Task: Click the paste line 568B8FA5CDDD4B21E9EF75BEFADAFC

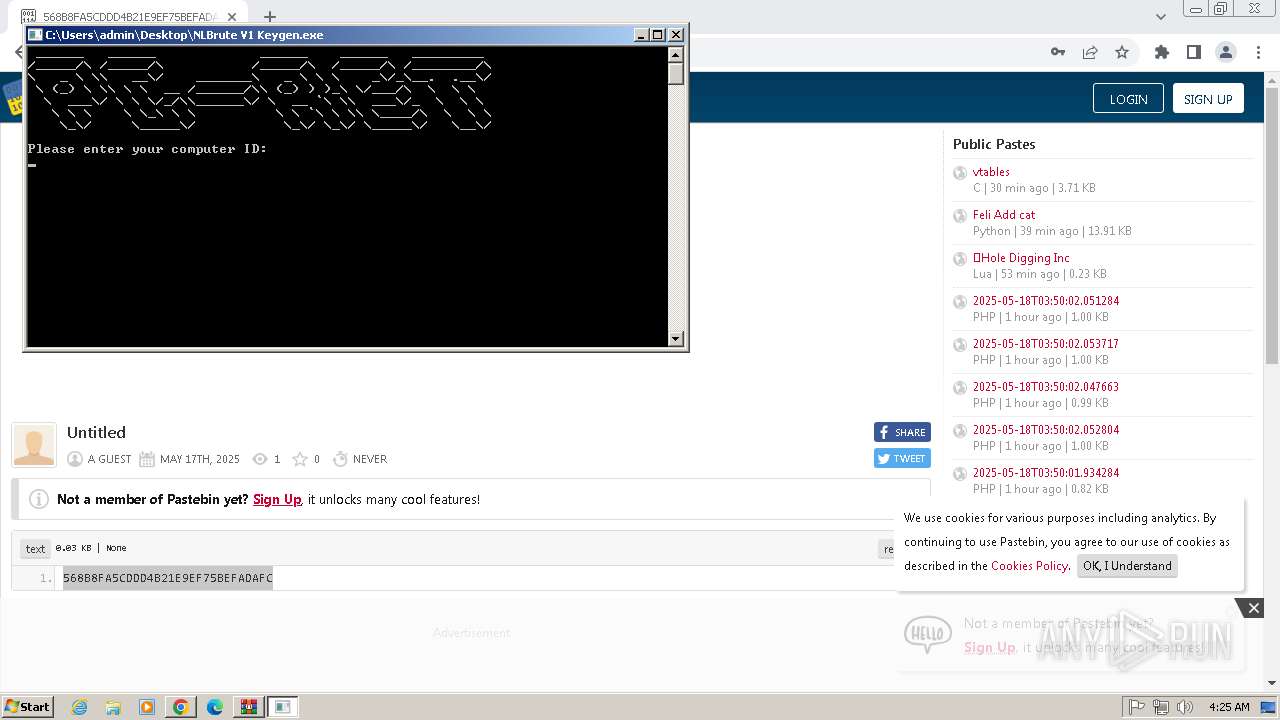Action: (x=168, y=578)
